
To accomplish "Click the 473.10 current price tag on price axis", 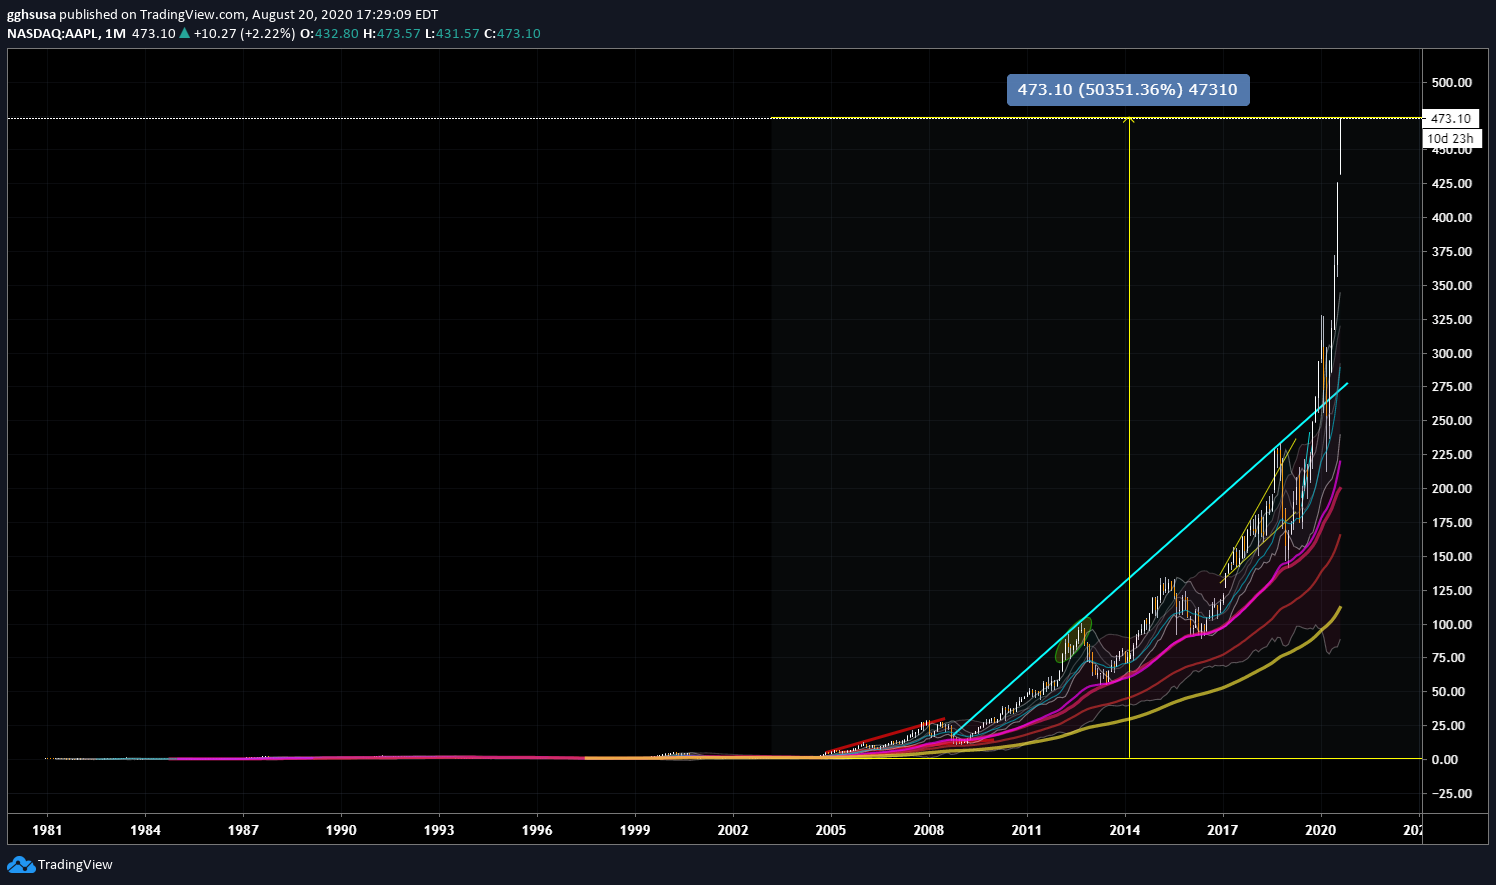I will [x=1451, y=119].
